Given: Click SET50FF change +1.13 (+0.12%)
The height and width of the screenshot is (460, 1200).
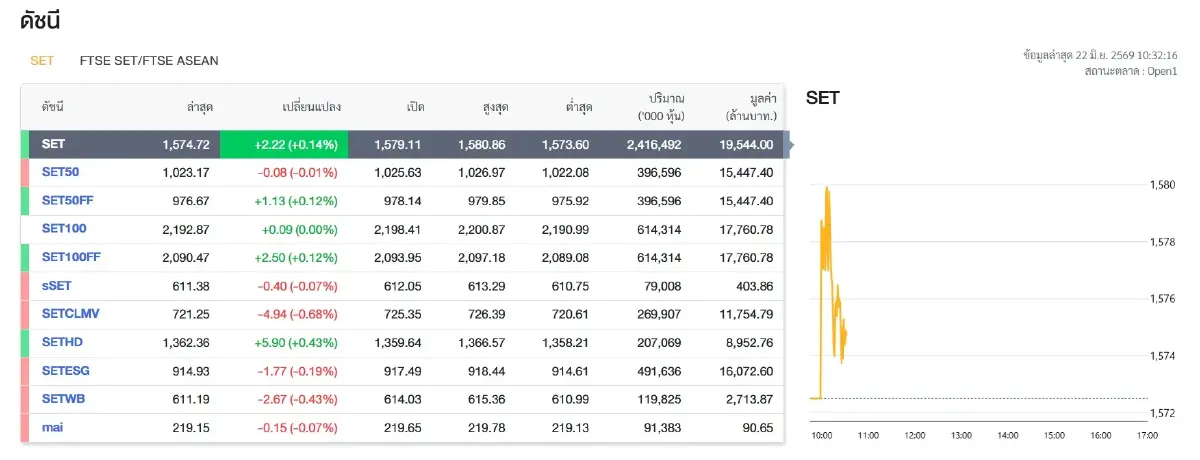Looking at the screenshot, I should pyautogui.click(x=296, y=201).
